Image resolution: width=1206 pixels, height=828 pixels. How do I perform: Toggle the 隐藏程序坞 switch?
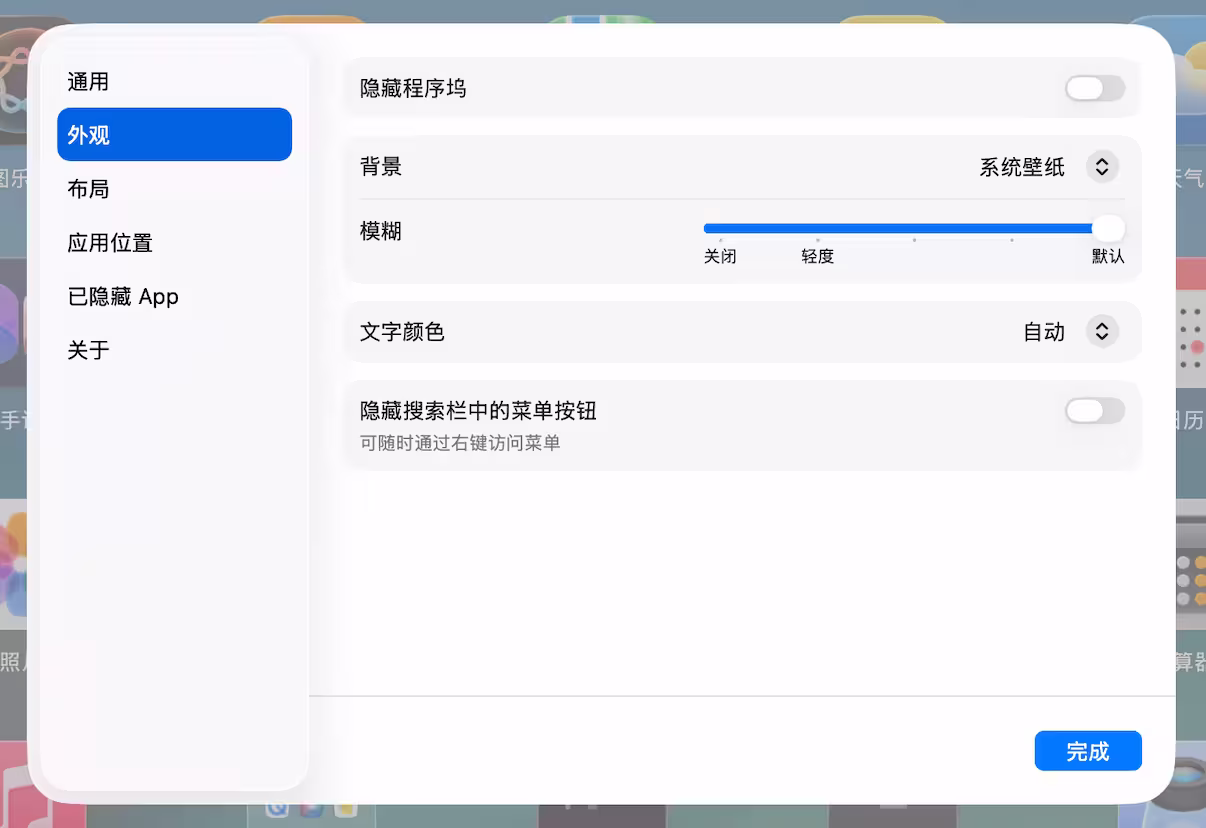coord(1095,89)
